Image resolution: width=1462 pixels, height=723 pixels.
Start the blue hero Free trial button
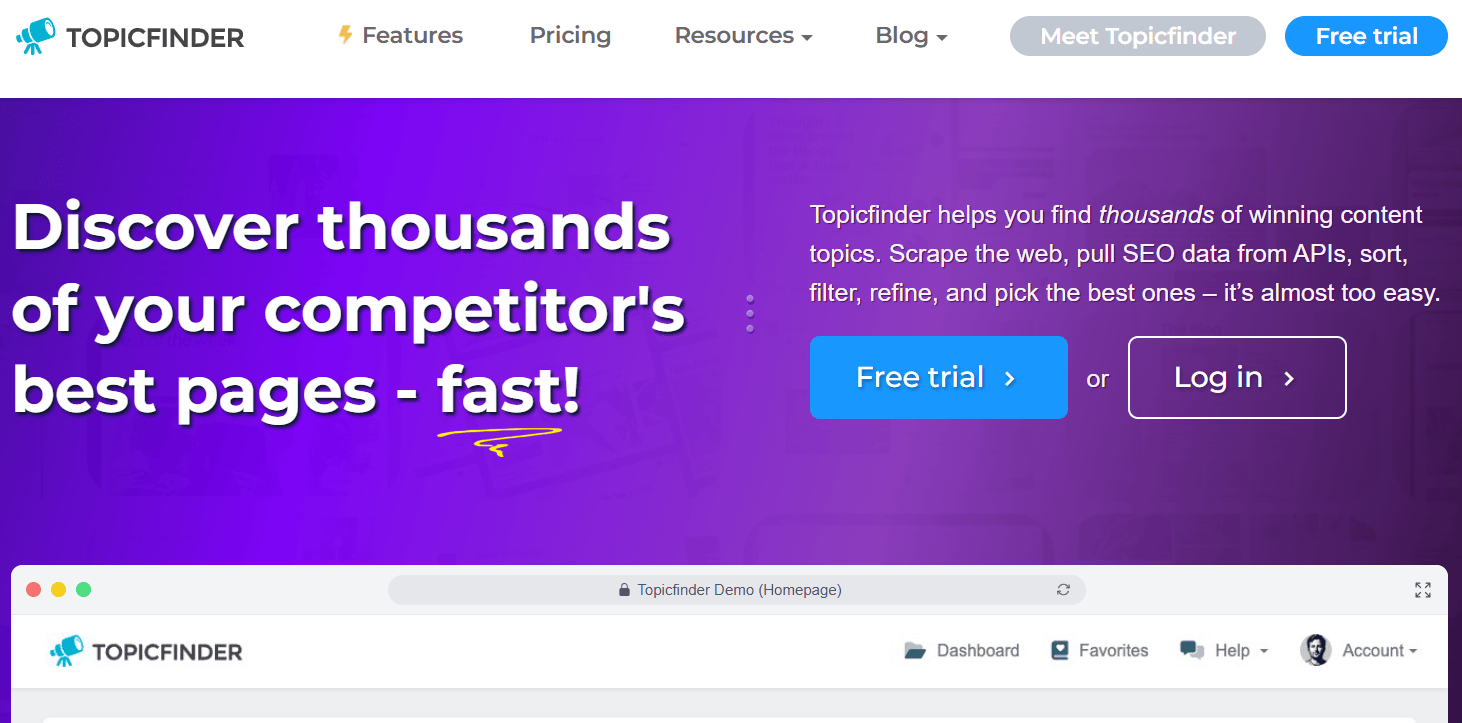pyautogui.click(x=938, y=377)
